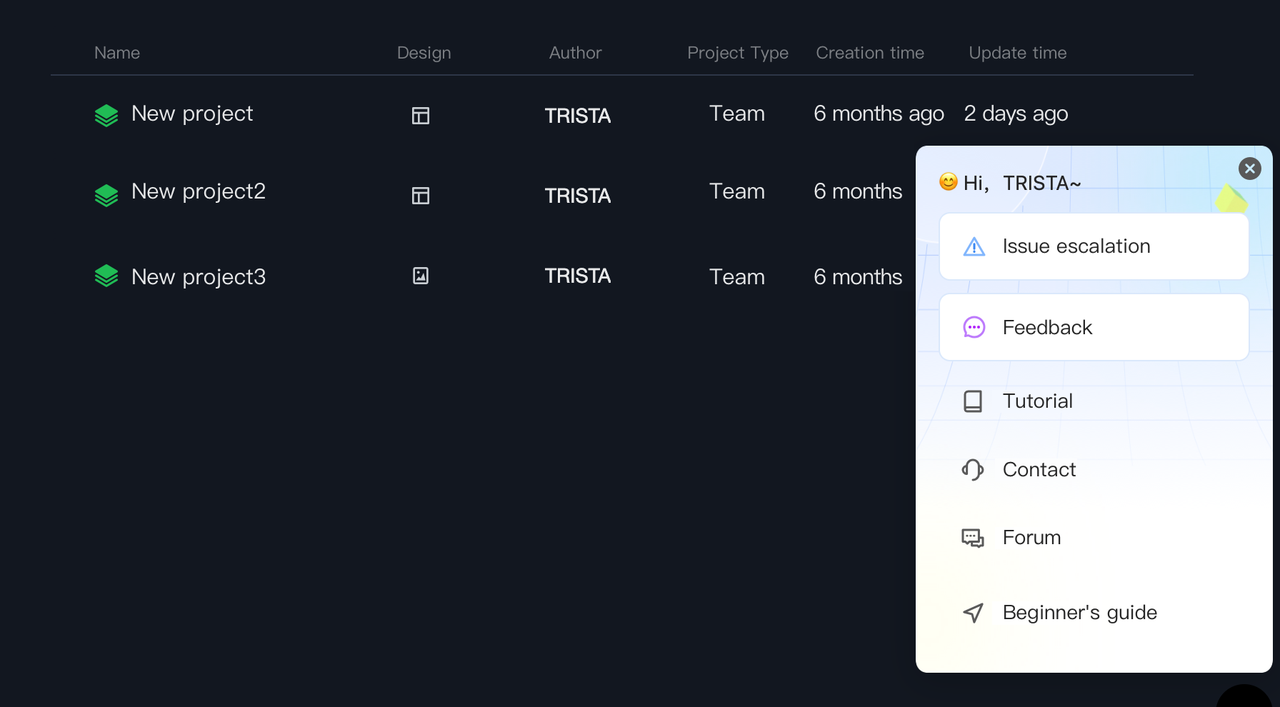Click the green layers icon beside New project2
This screenshot has width=1280, height=707.
(x=106, y=195)
